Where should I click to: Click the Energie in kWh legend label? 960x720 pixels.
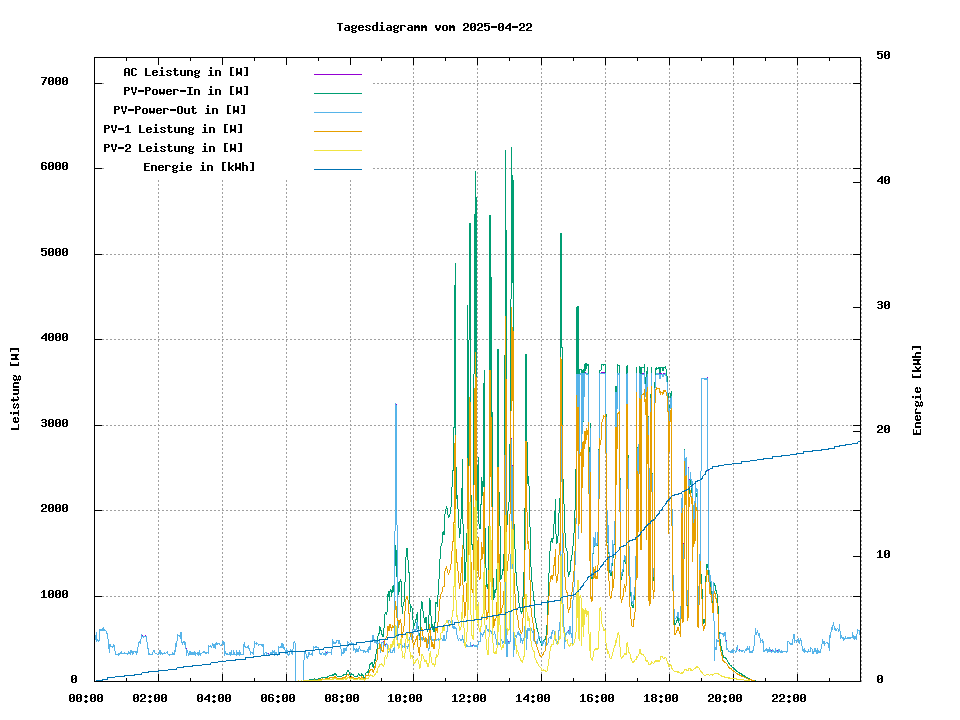point(199,167)
